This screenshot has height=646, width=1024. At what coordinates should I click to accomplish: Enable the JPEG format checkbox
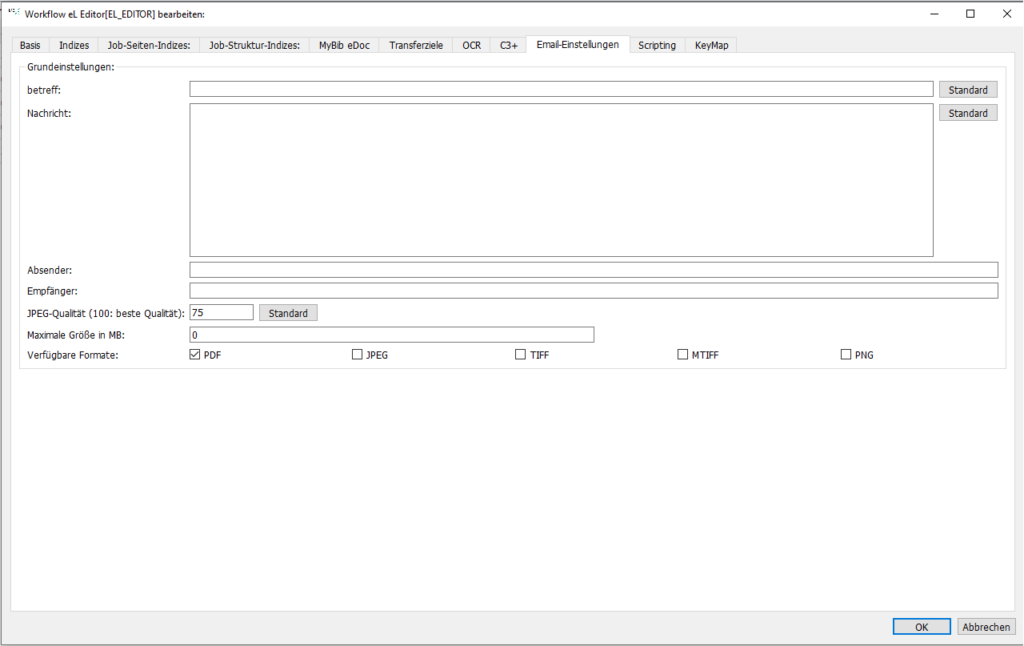coord(357,355)
